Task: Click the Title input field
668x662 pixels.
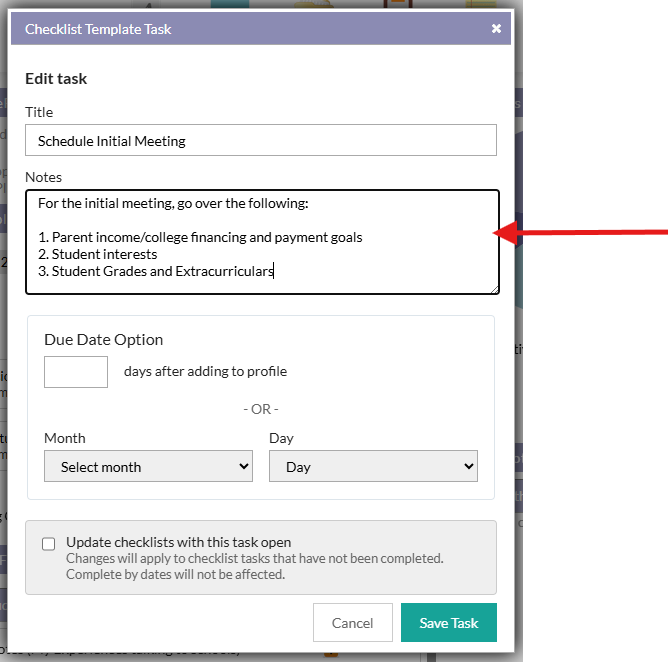Action: click(x=260, y=141)
